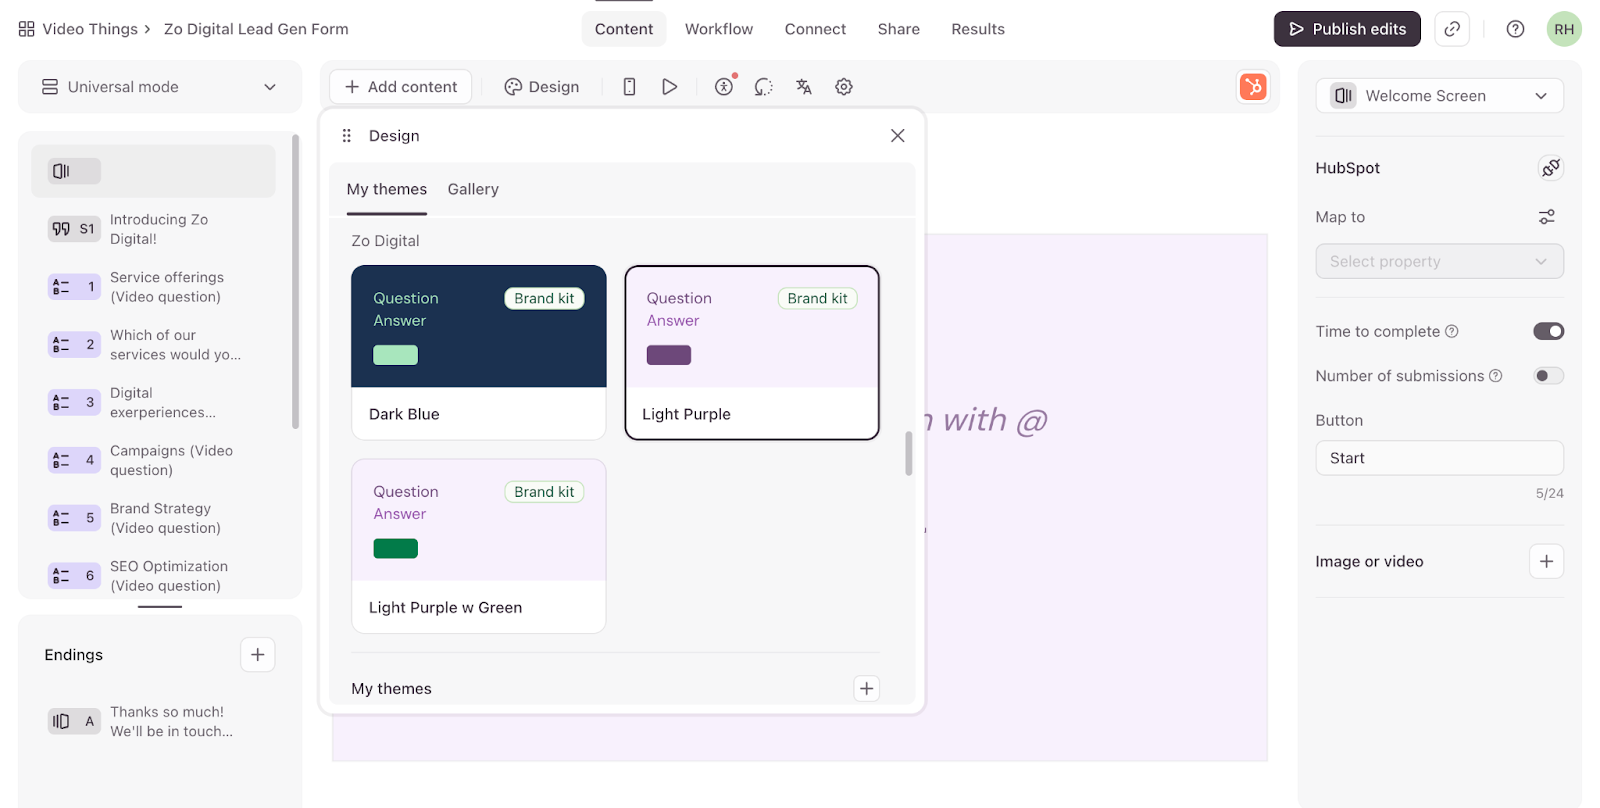Screen dimensions: 1600x808
Task: Expand the Universal mode dropdown
Action: [x=160, y=87]
